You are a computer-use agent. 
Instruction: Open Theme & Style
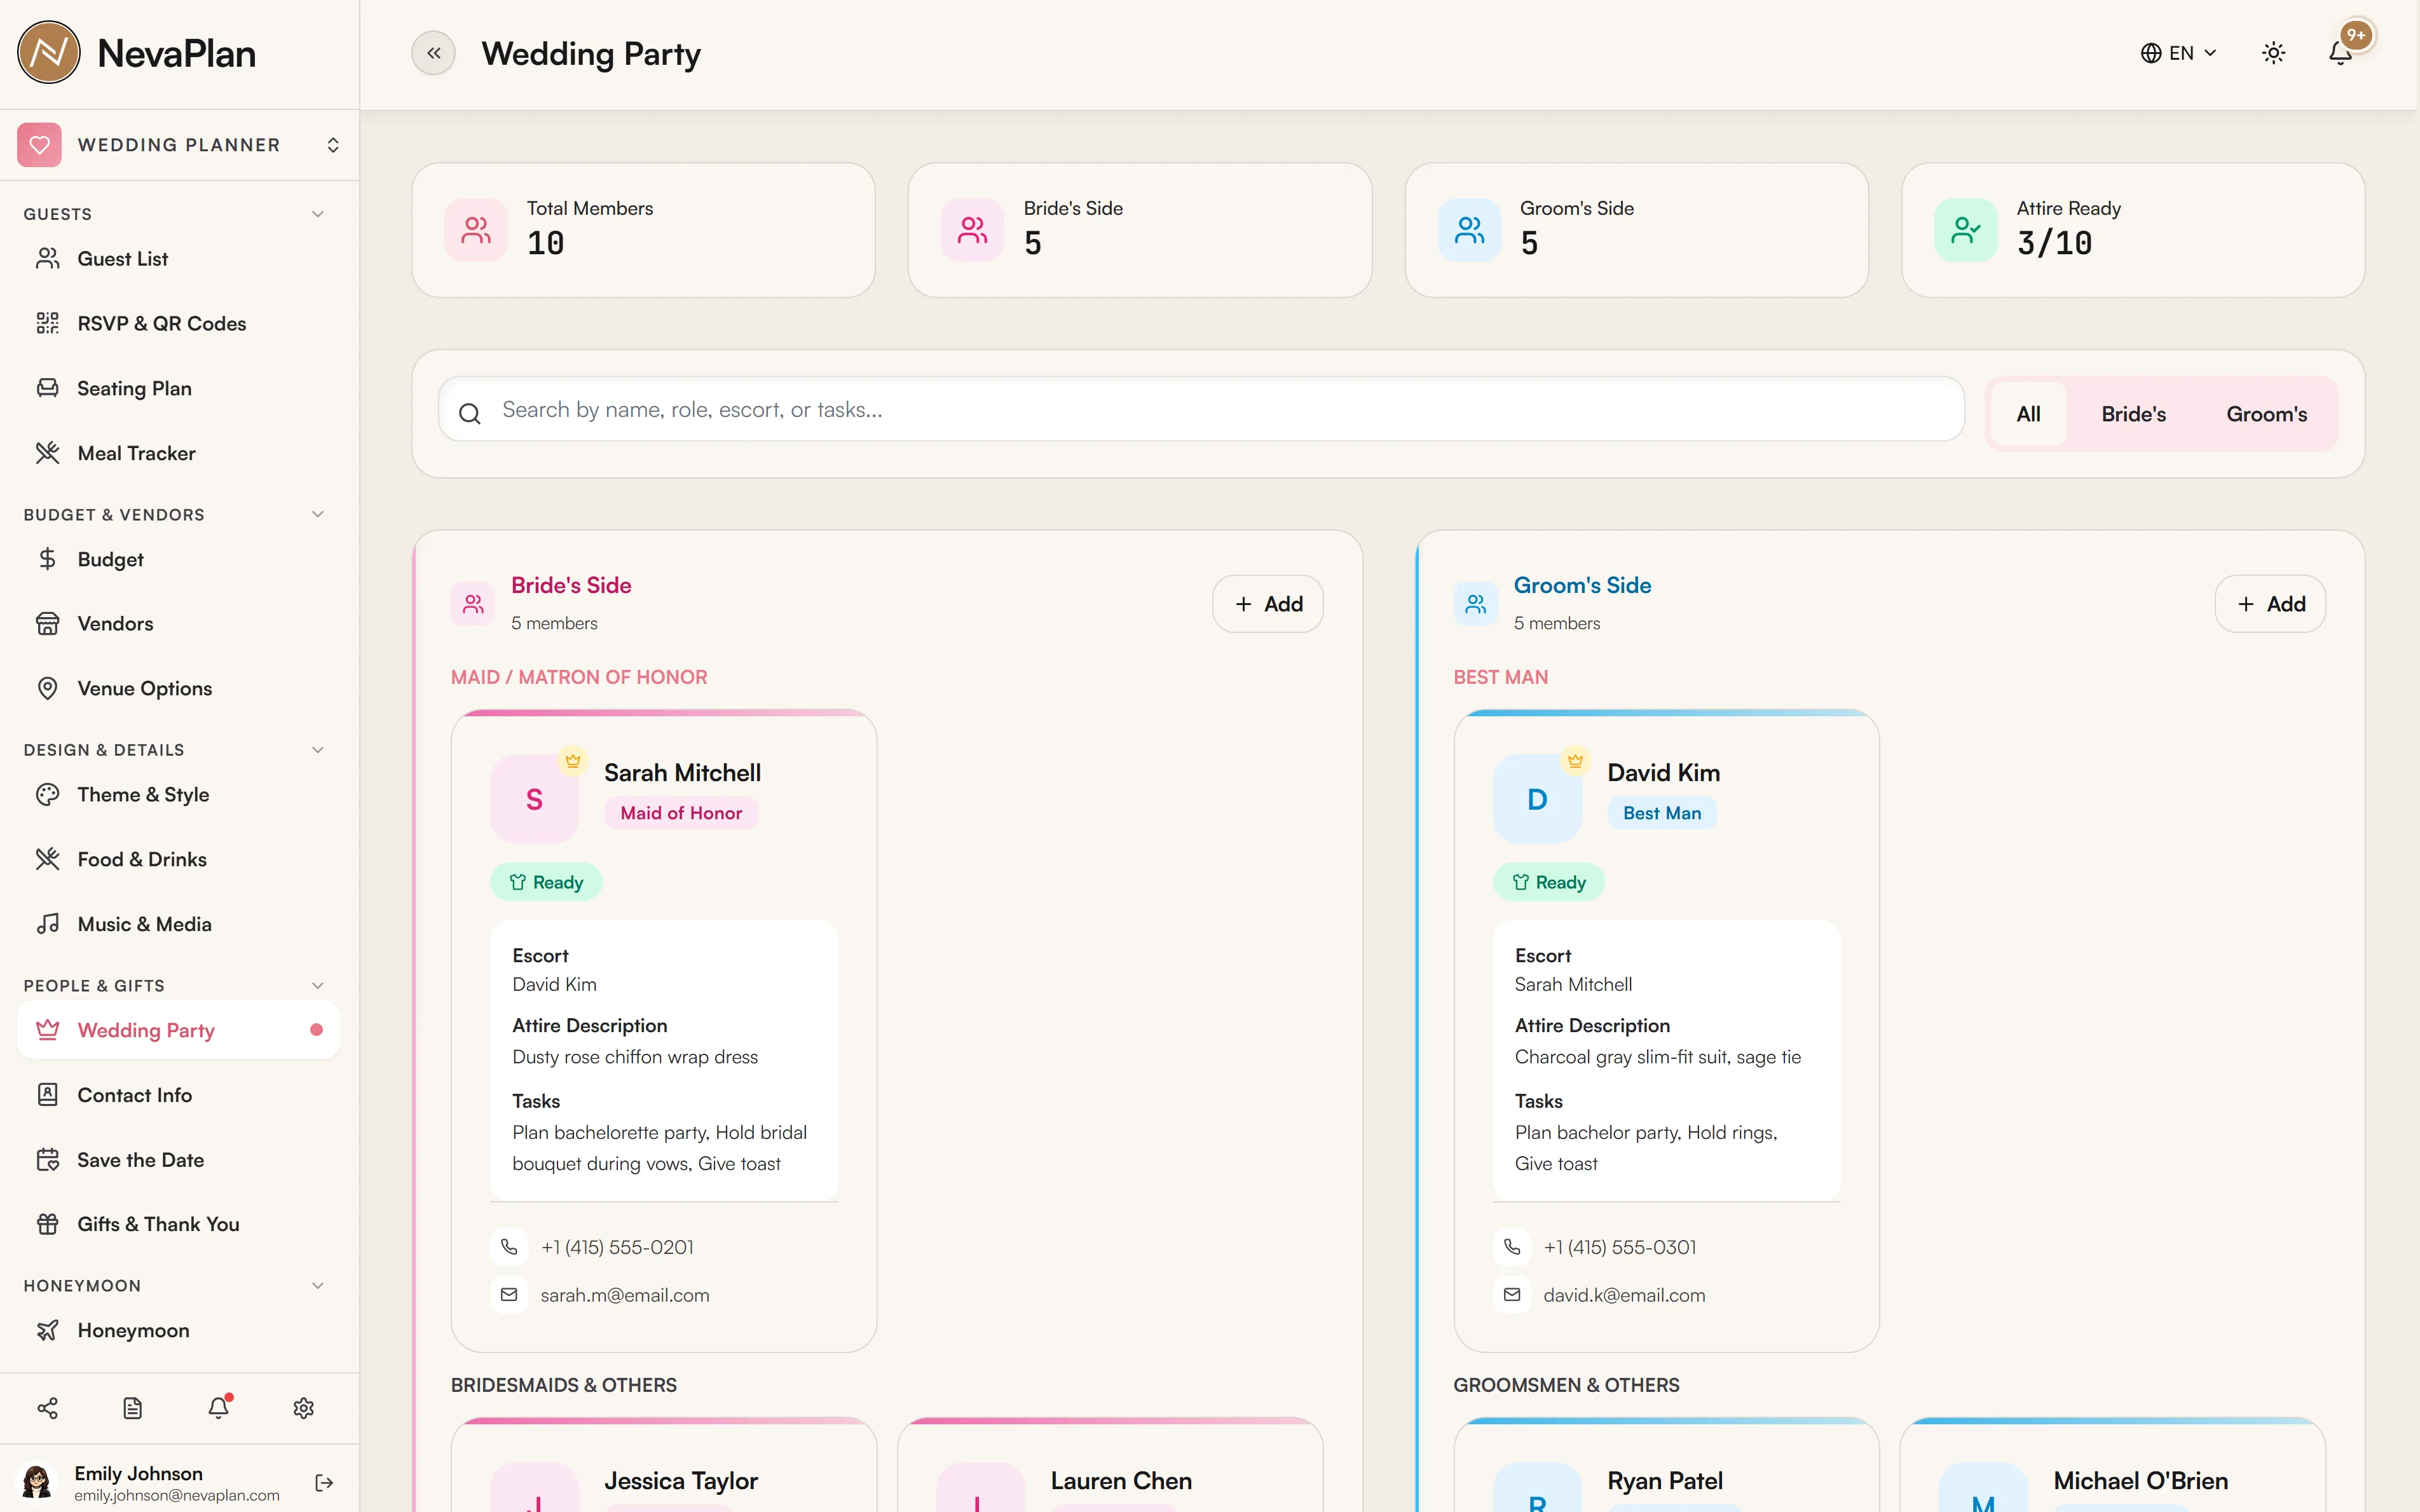coord(179,794)
